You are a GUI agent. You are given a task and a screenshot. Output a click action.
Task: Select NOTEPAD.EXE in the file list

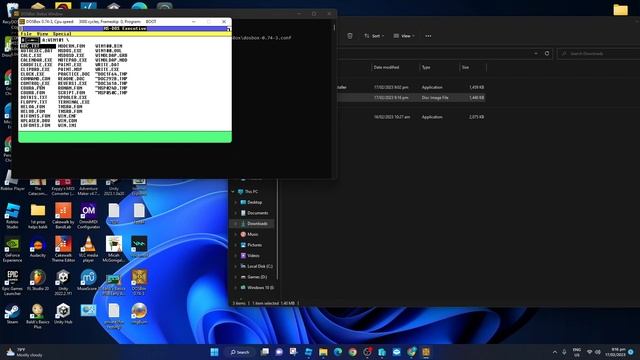pos(72,60)
